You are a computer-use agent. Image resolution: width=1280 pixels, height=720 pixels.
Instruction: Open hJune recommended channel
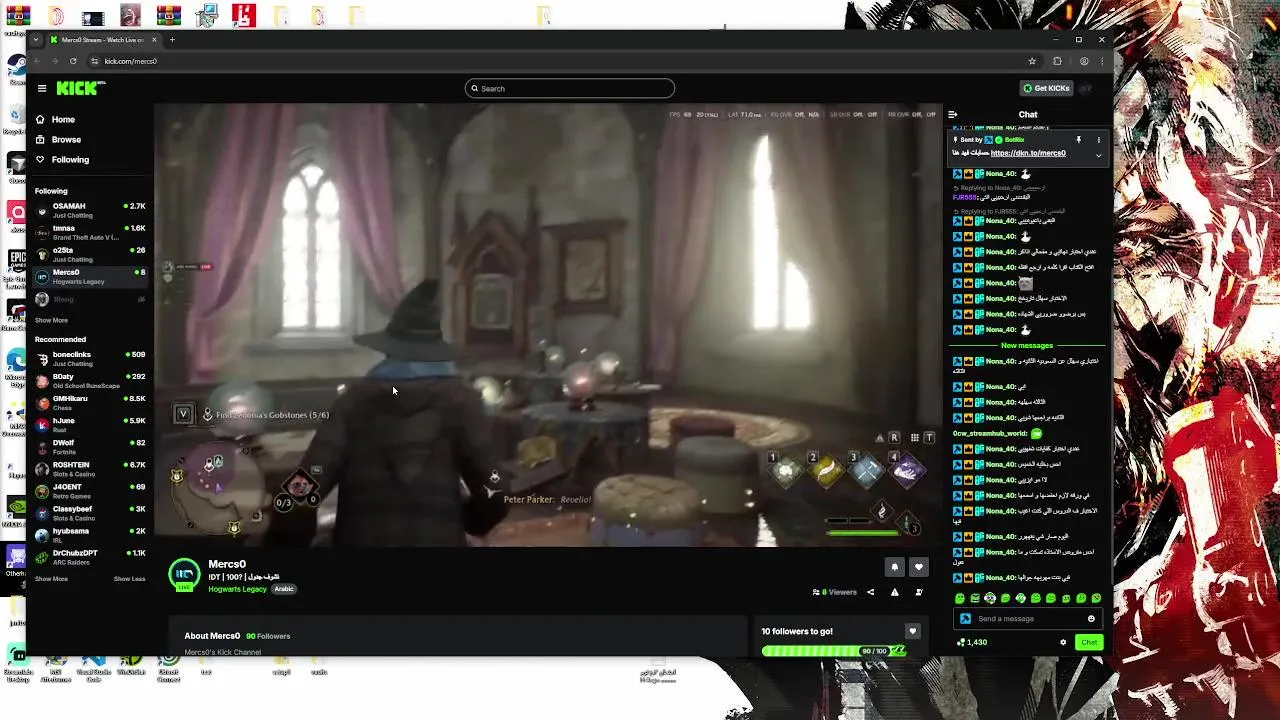[x=90, y=424]
